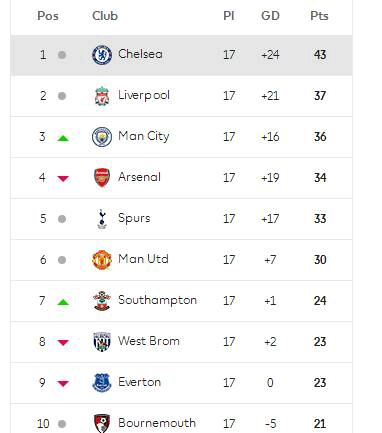Click the Bournemouth club badge
This screenshot has height=433, width=382.
point(102,423)
